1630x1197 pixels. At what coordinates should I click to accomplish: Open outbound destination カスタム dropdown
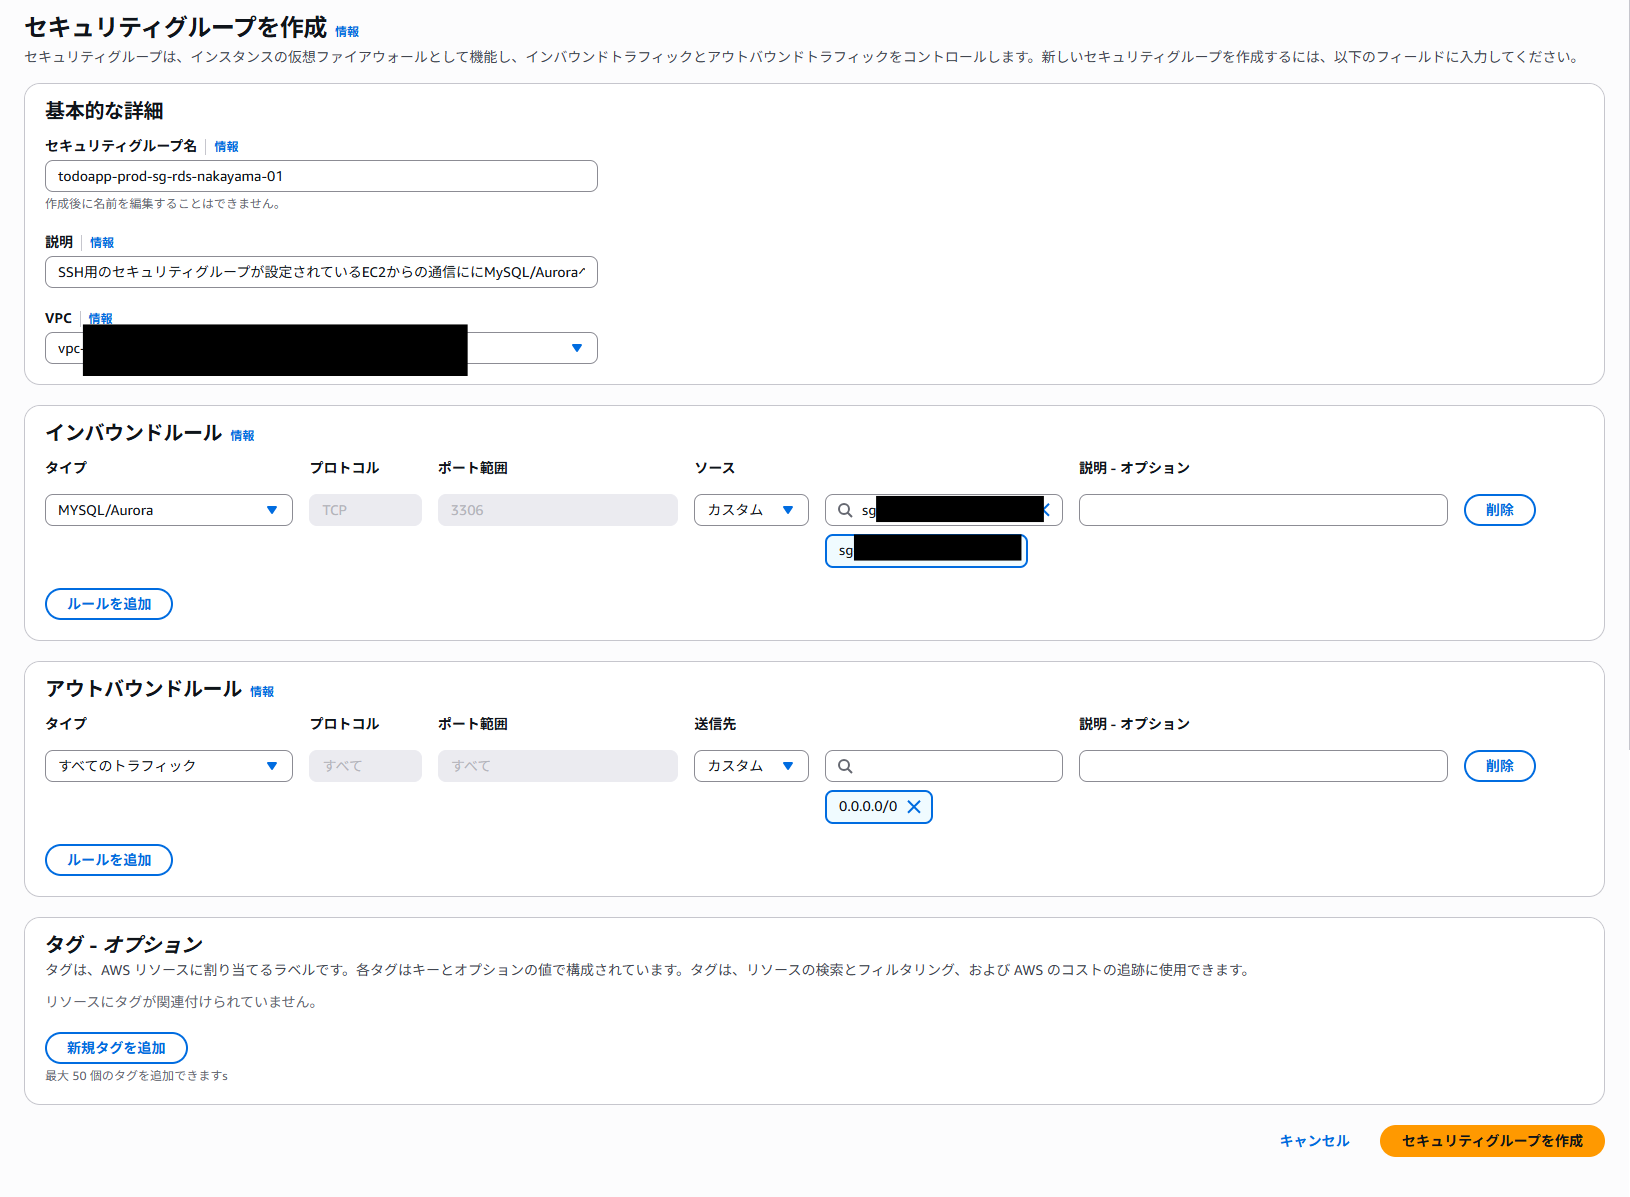(751, 766)
